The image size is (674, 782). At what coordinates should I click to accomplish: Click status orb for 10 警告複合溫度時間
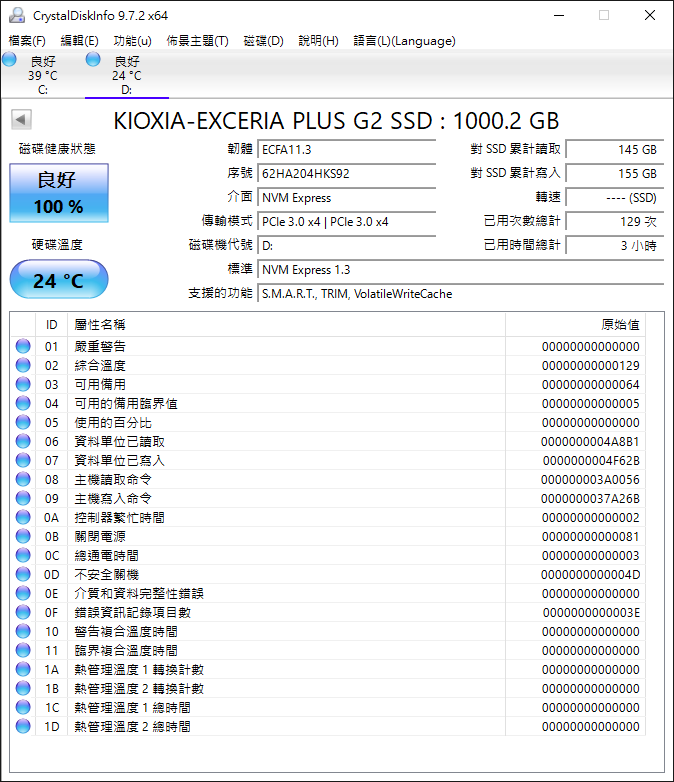pyautogui.click(x=23, y=631)
